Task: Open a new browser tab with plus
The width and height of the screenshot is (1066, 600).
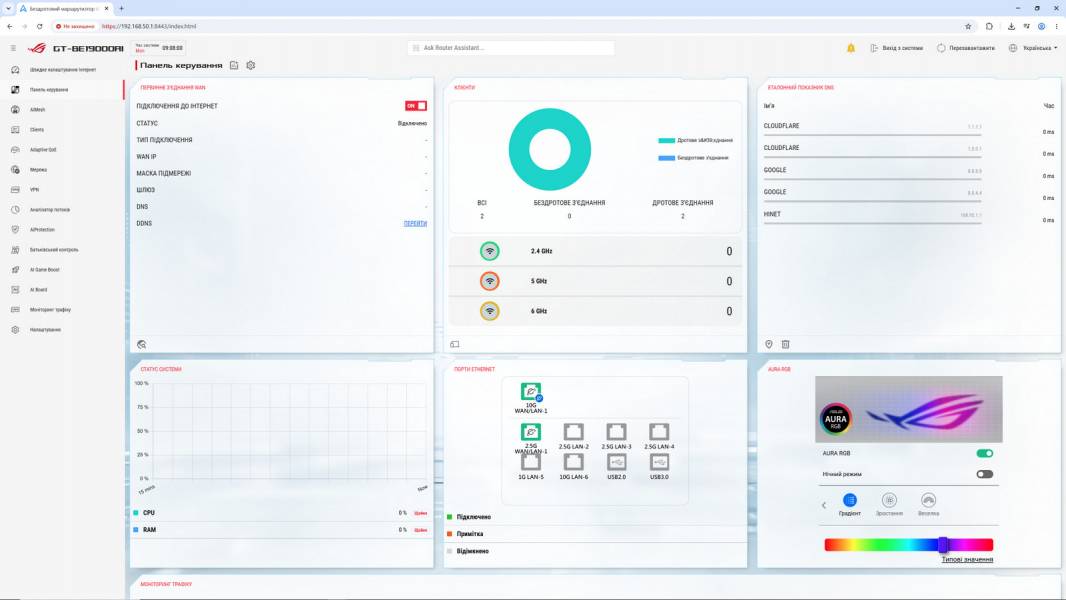Action: tap(121, 8)
